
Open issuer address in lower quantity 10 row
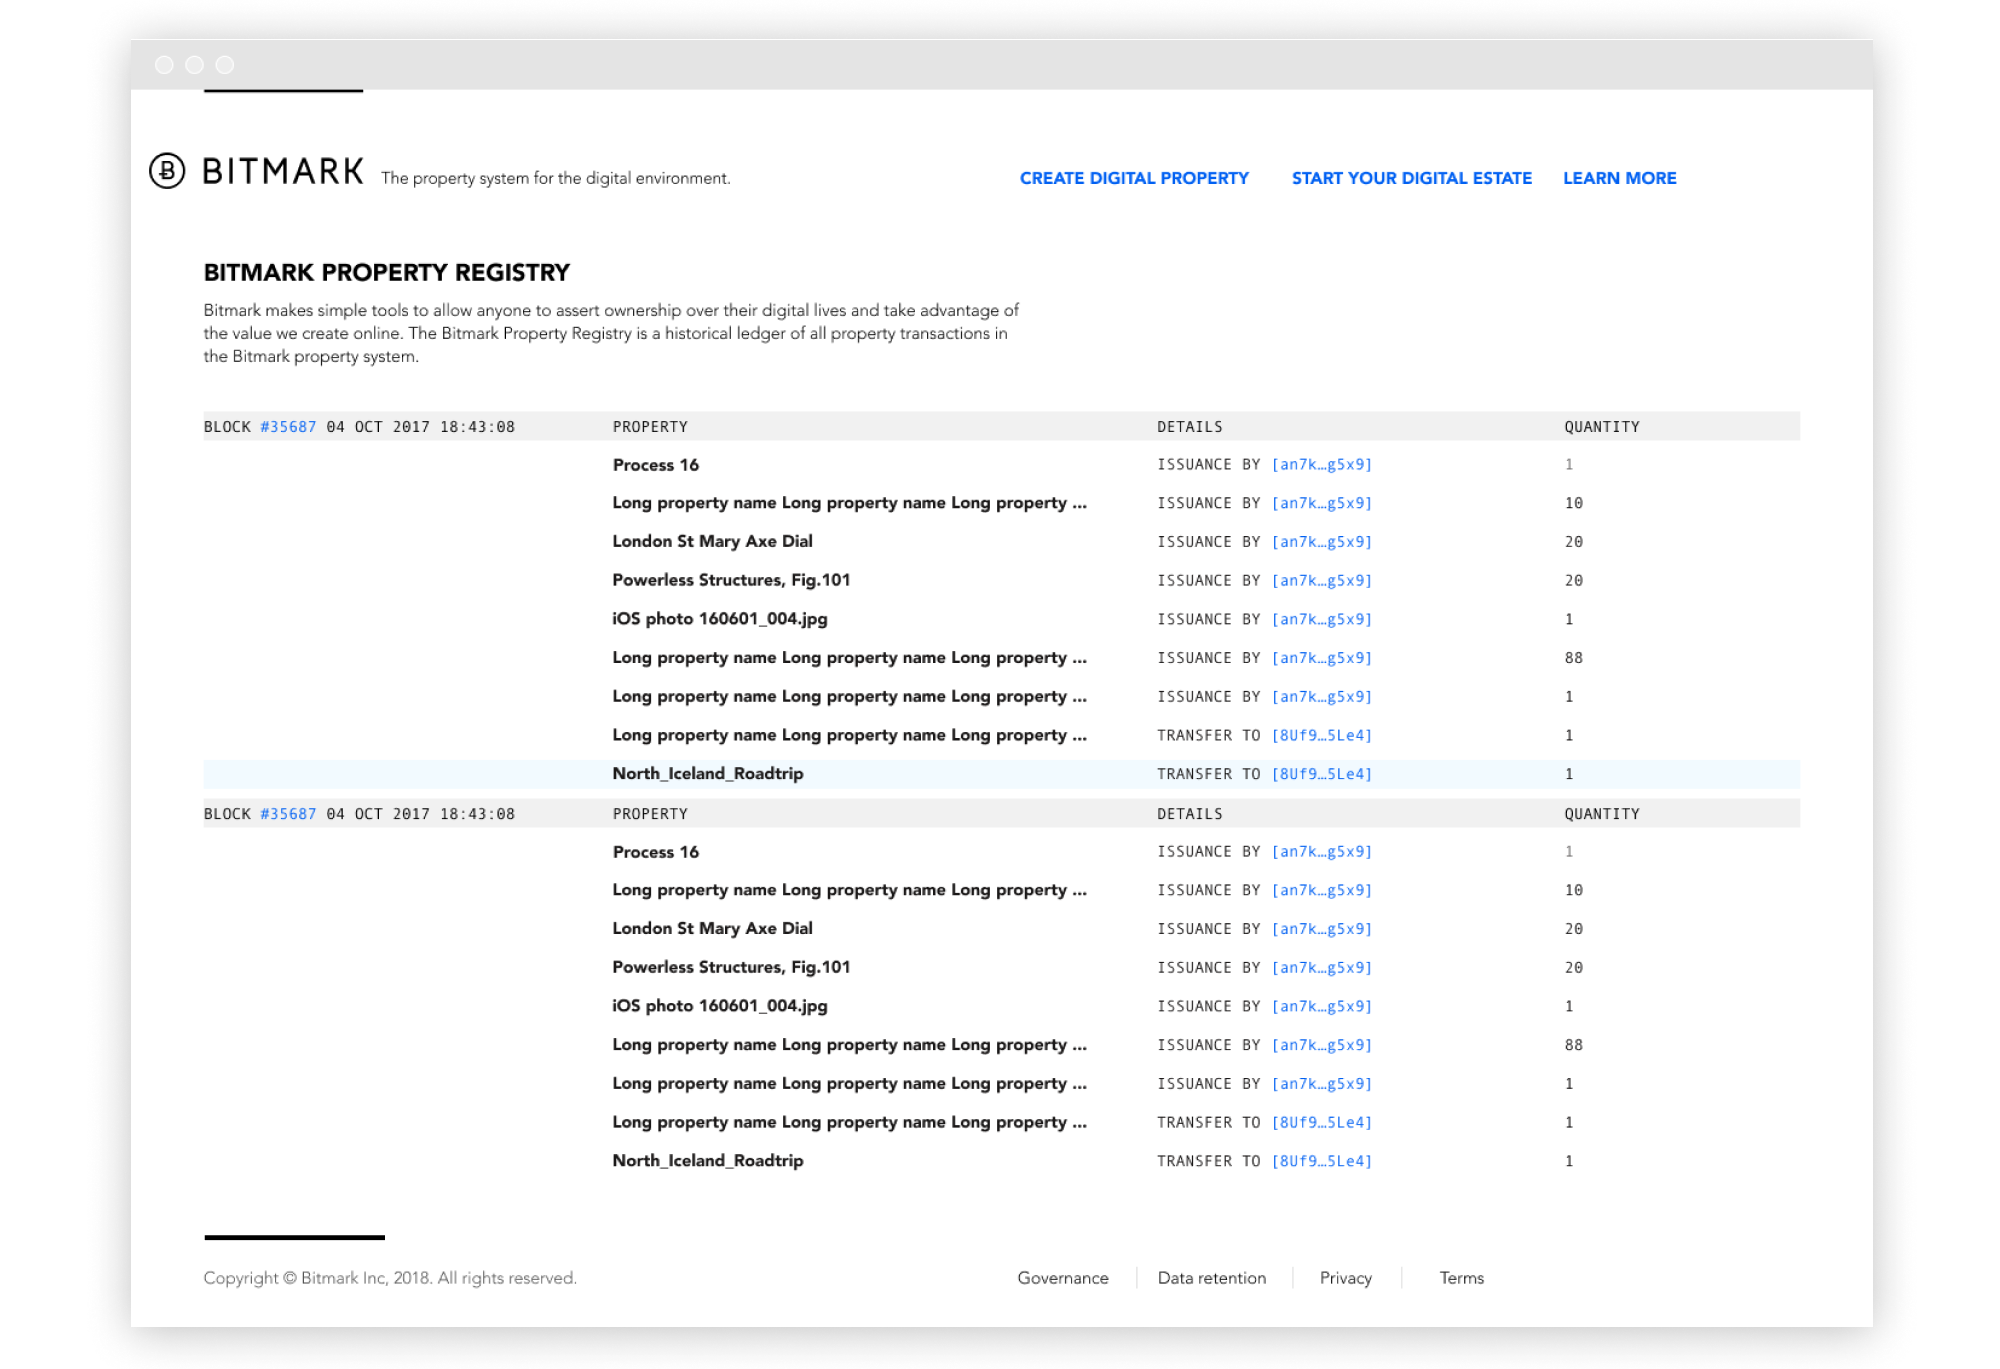point(1322,891)
